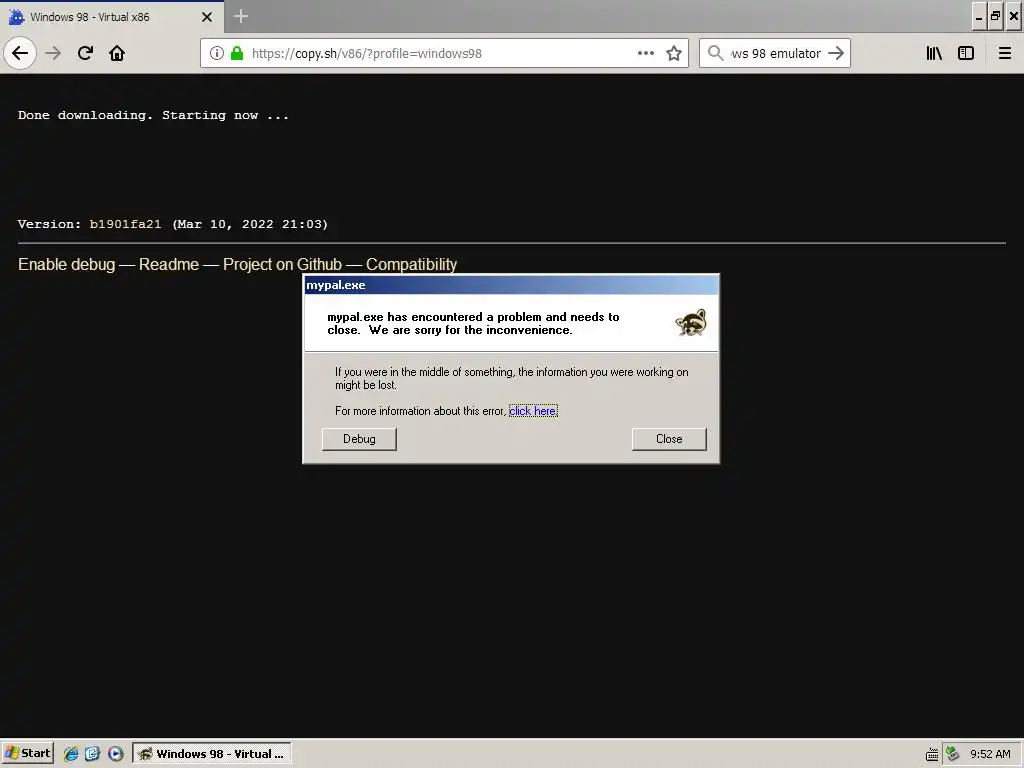Submit search with the arrow button
The image size is (1024, 768).
tap(836, 53)
